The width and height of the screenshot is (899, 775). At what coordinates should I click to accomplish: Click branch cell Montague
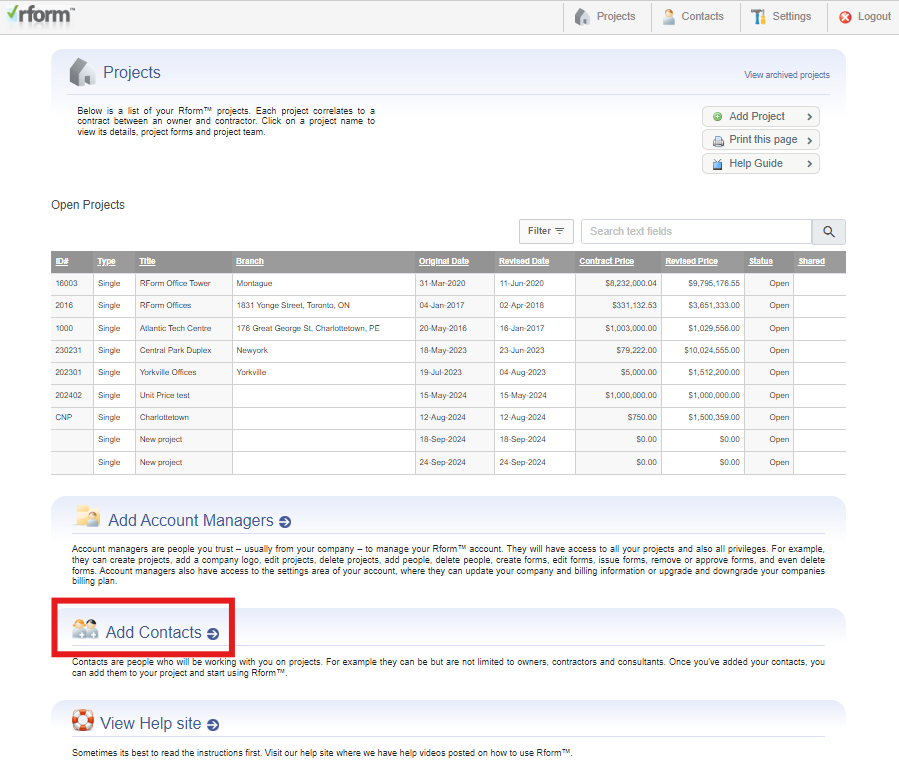click(x=254, y=283)
